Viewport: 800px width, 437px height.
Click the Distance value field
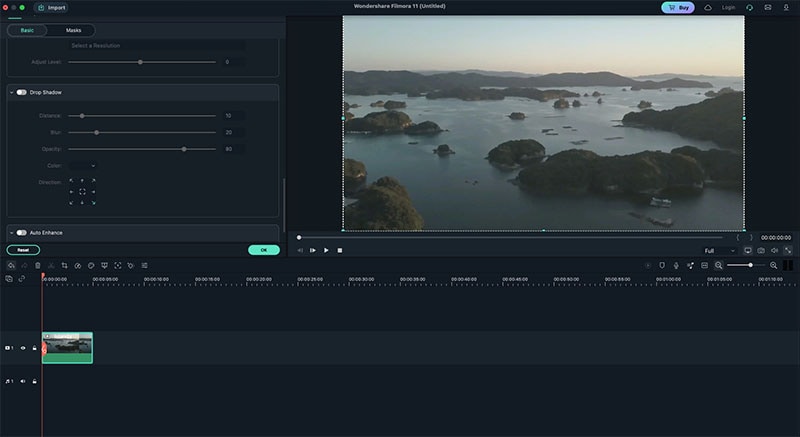tap(232, 116)
